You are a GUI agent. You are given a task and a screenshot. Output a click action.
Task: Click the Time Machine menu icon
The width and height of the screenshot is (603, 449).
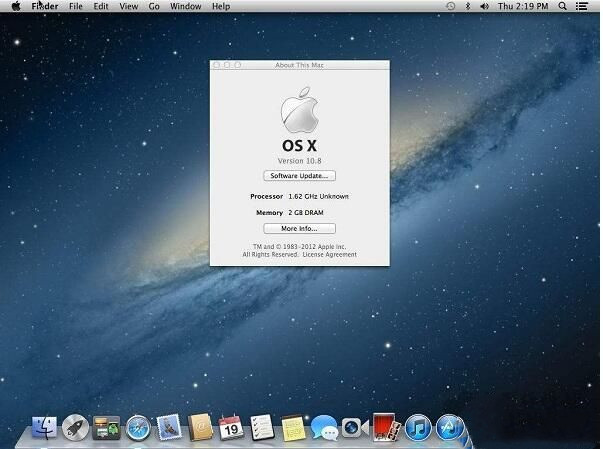[x=451, y=6]
